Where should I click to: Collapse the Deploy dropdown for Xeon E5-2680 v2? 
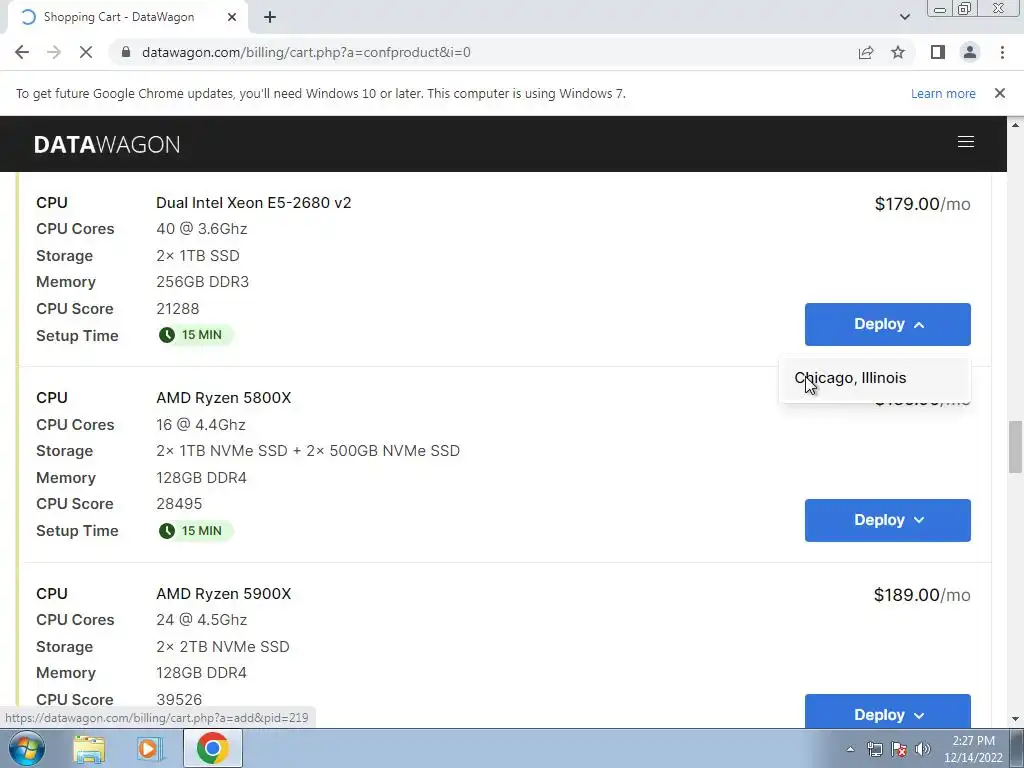tap(888, 325)
